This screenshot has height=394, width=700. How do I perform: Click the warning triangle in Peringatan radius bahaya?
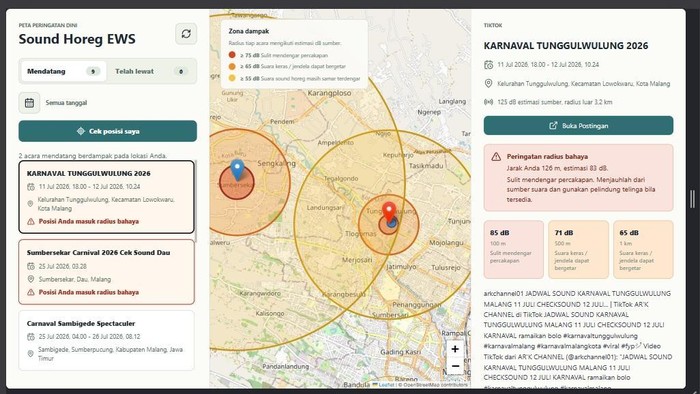(x=496, y=157)
